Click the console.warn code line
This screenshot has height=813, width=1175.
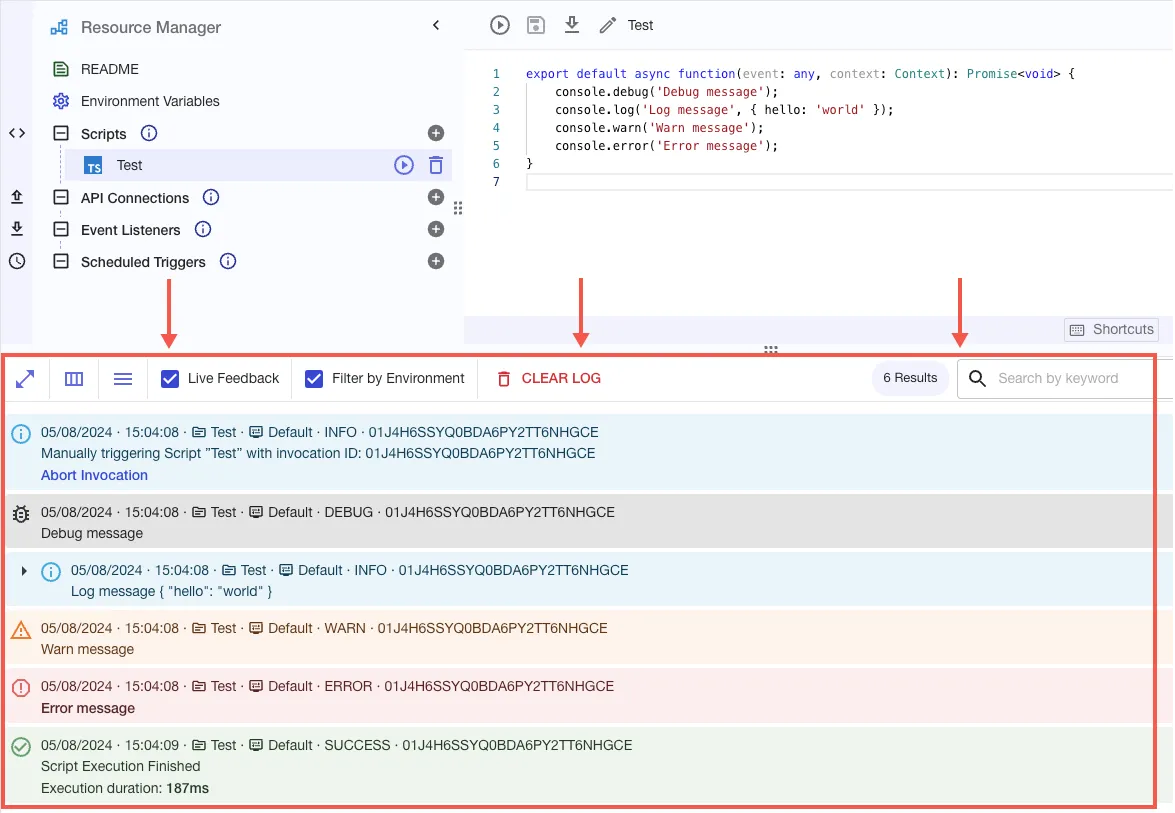click(x=659, y=128)
